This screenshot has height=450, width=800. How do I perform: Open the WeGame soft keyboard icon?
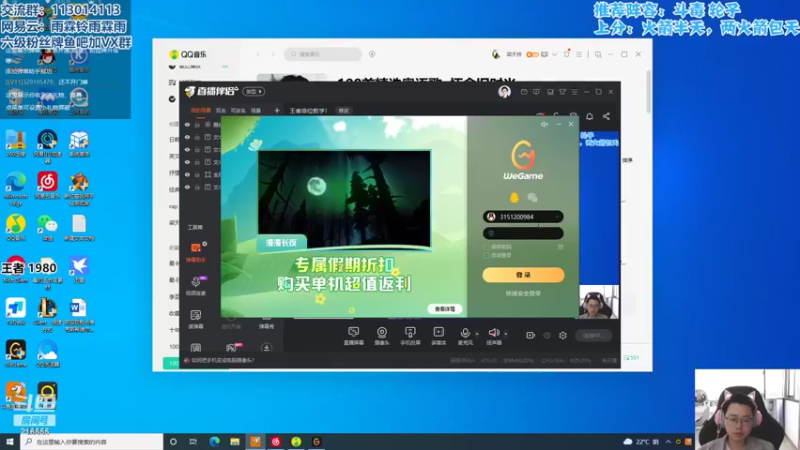(x=560, y=246)
